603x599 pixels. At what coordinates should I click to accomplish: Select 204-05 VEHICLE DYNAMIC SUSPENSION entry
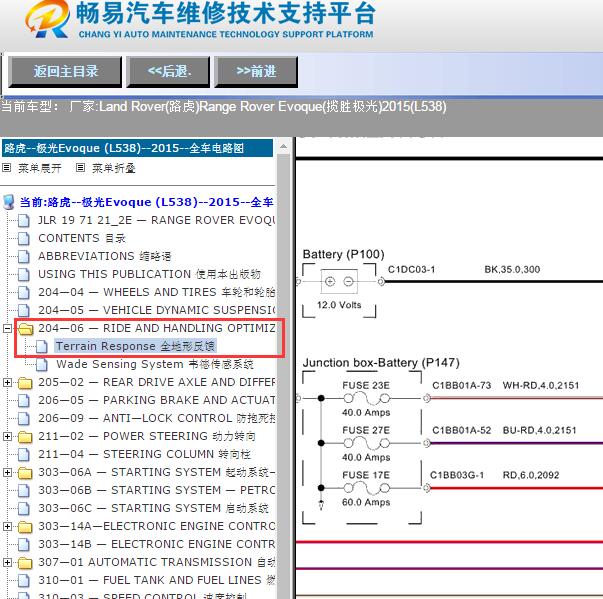tap(157, 310)
